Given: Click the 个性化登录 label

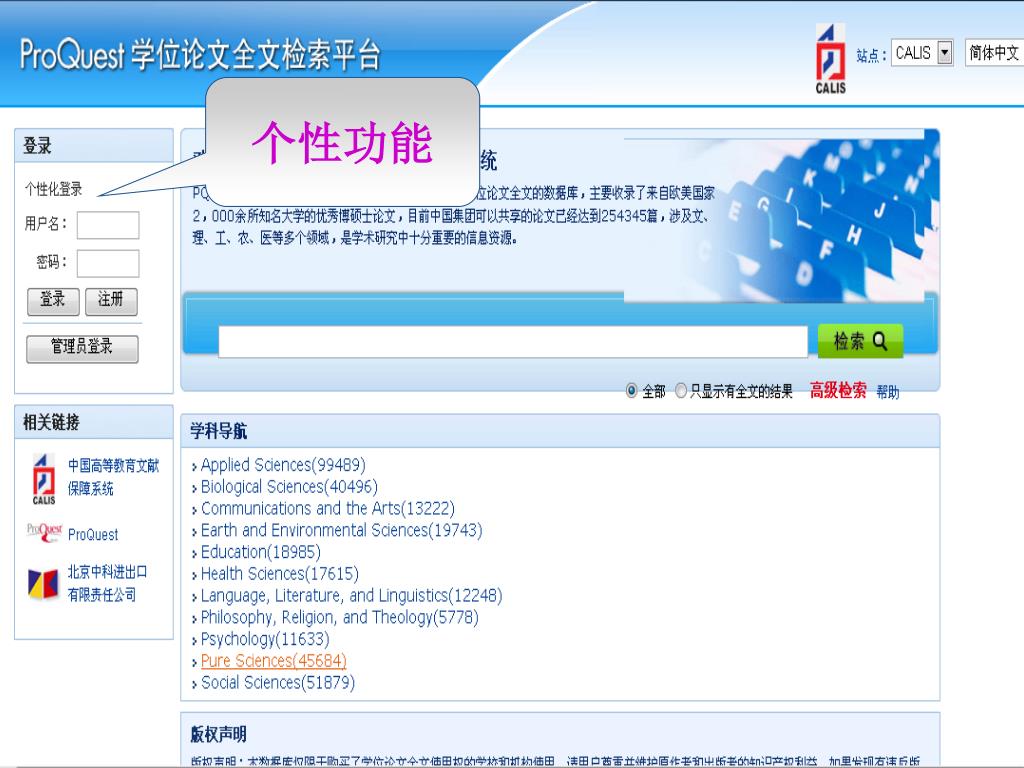Looking at the screenshot, I should 54,189.
